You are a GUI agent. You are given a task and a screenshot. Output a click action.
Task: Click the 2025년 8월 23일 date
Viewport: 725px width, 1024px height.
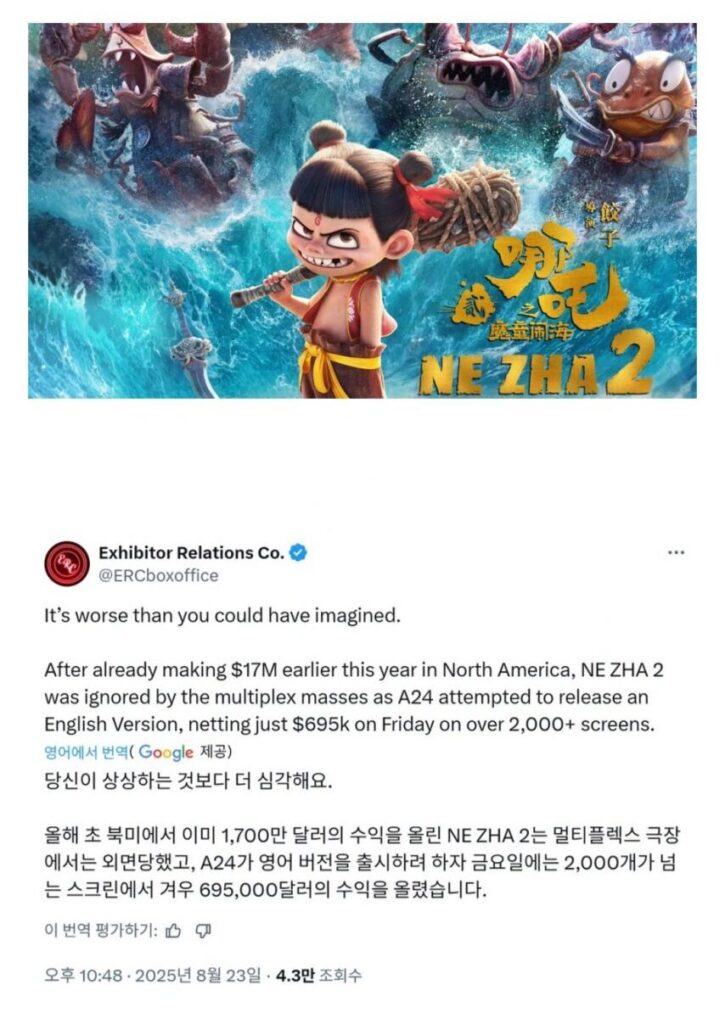pyautogui.click(x=197, y=976)
